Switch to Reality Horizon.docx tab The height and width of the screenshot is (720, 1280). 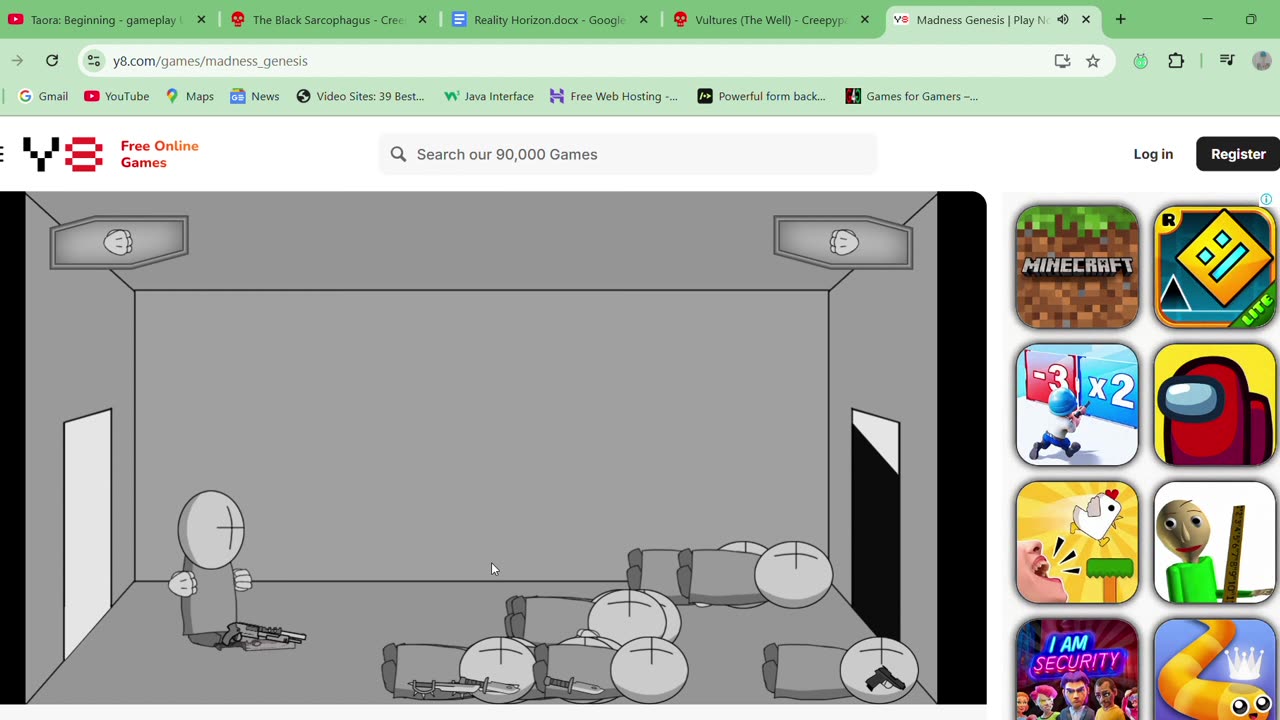click(x=548, y=20)
